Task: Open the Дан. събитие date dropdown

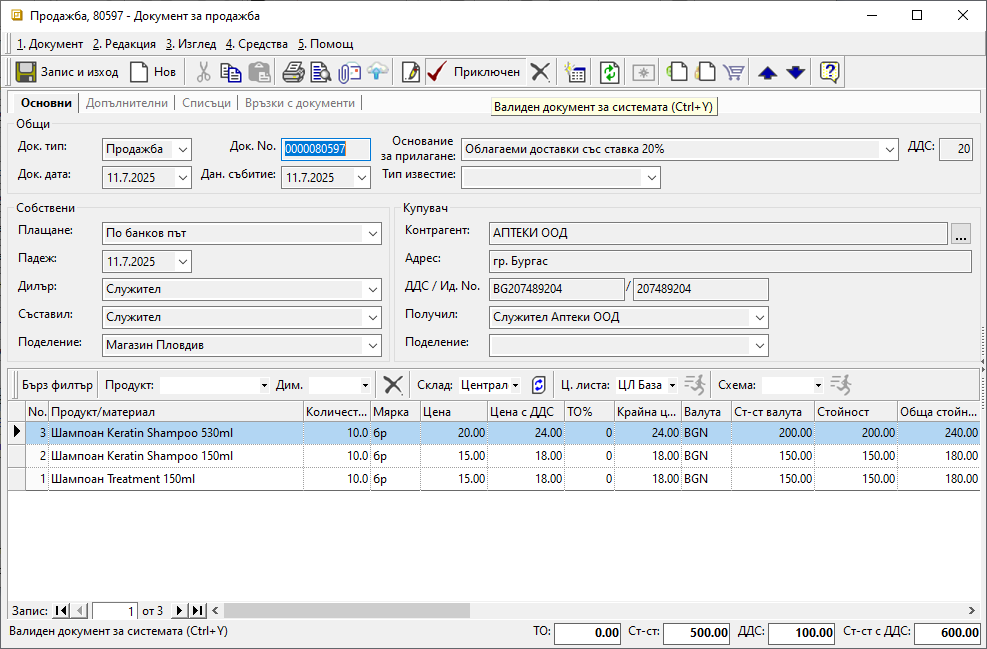Action: pos(362,178)
